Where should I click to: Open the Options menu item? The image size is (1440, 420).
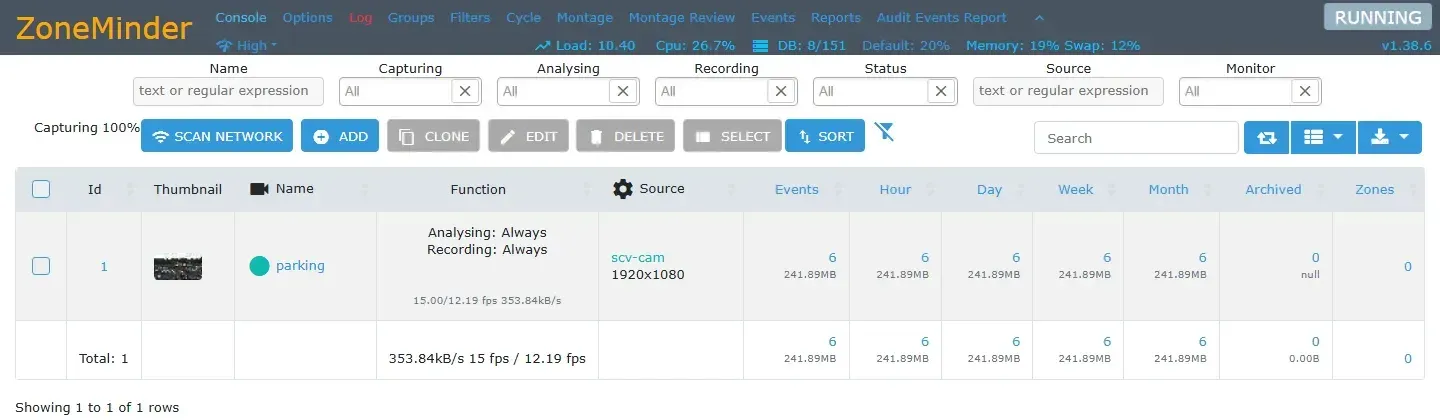click(x=308, y=17)
